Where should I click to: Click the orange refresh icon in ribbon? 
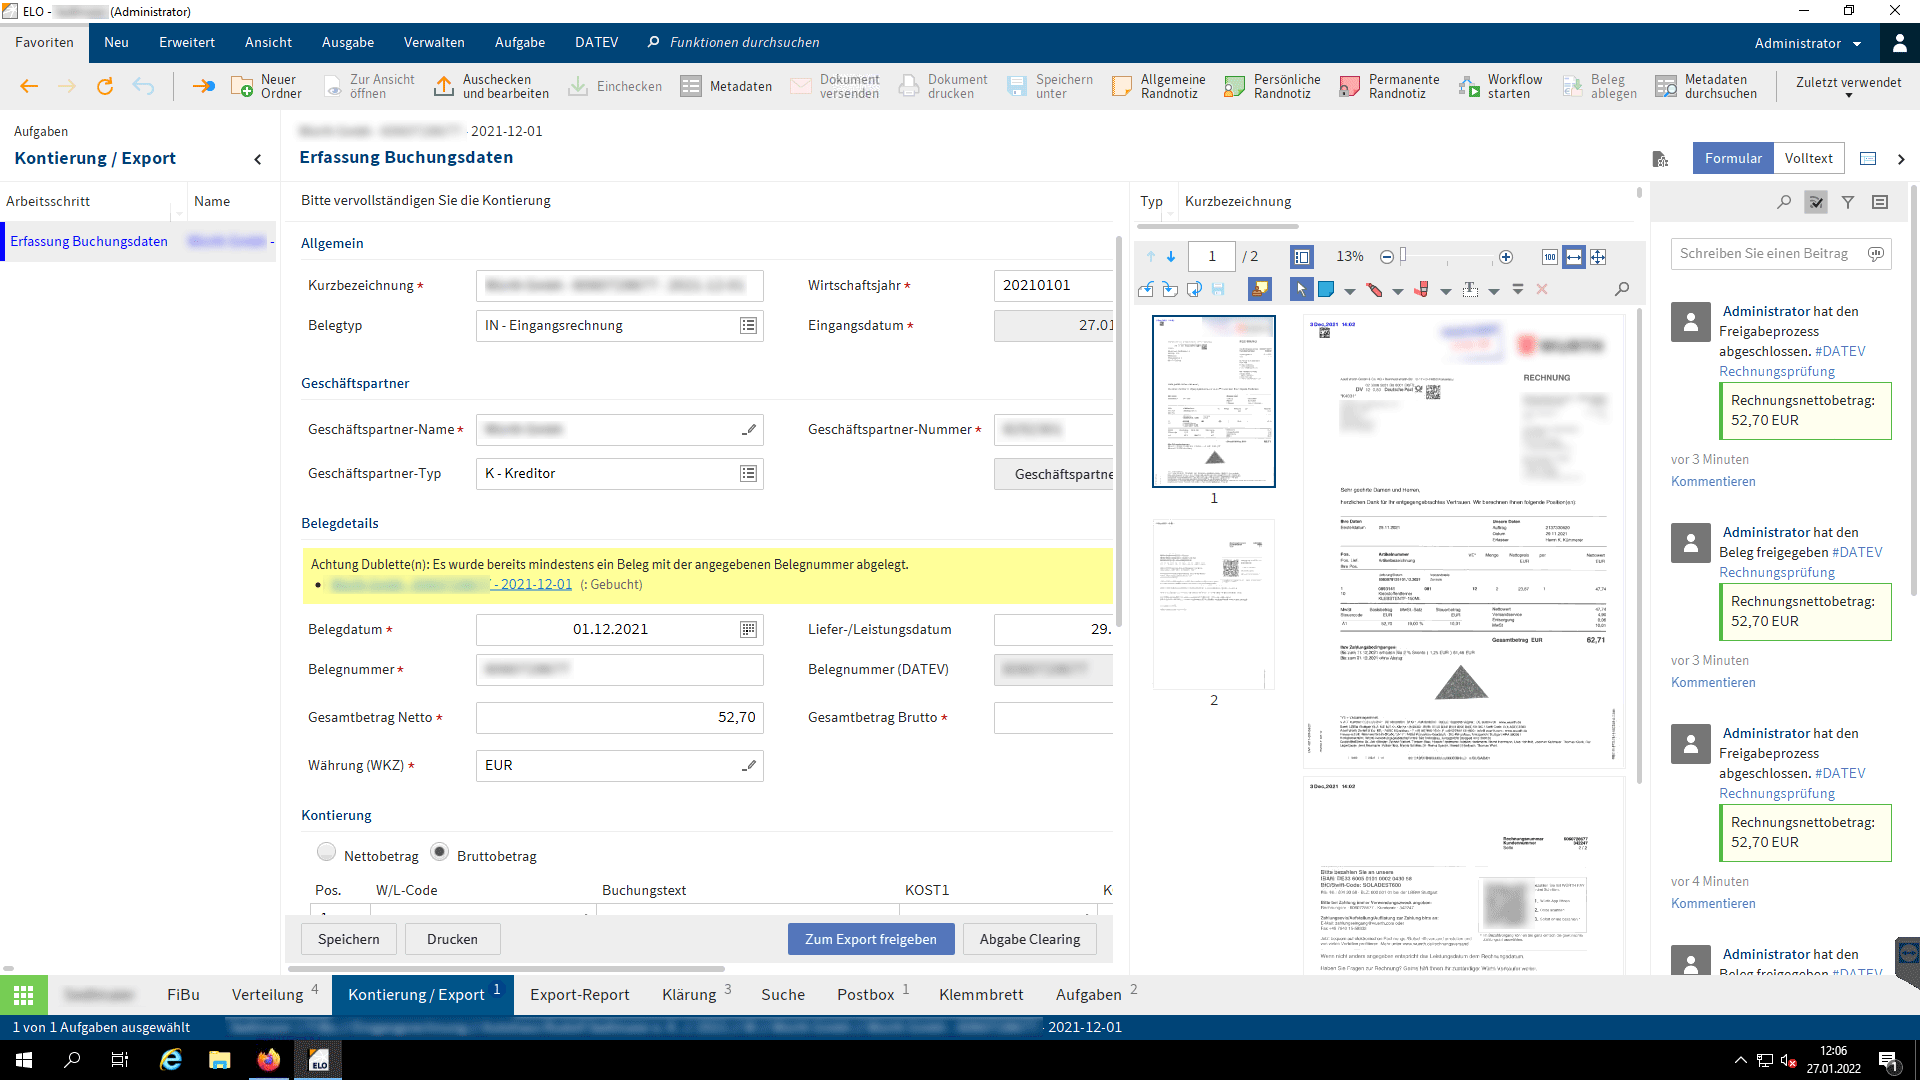click(105, 87)
